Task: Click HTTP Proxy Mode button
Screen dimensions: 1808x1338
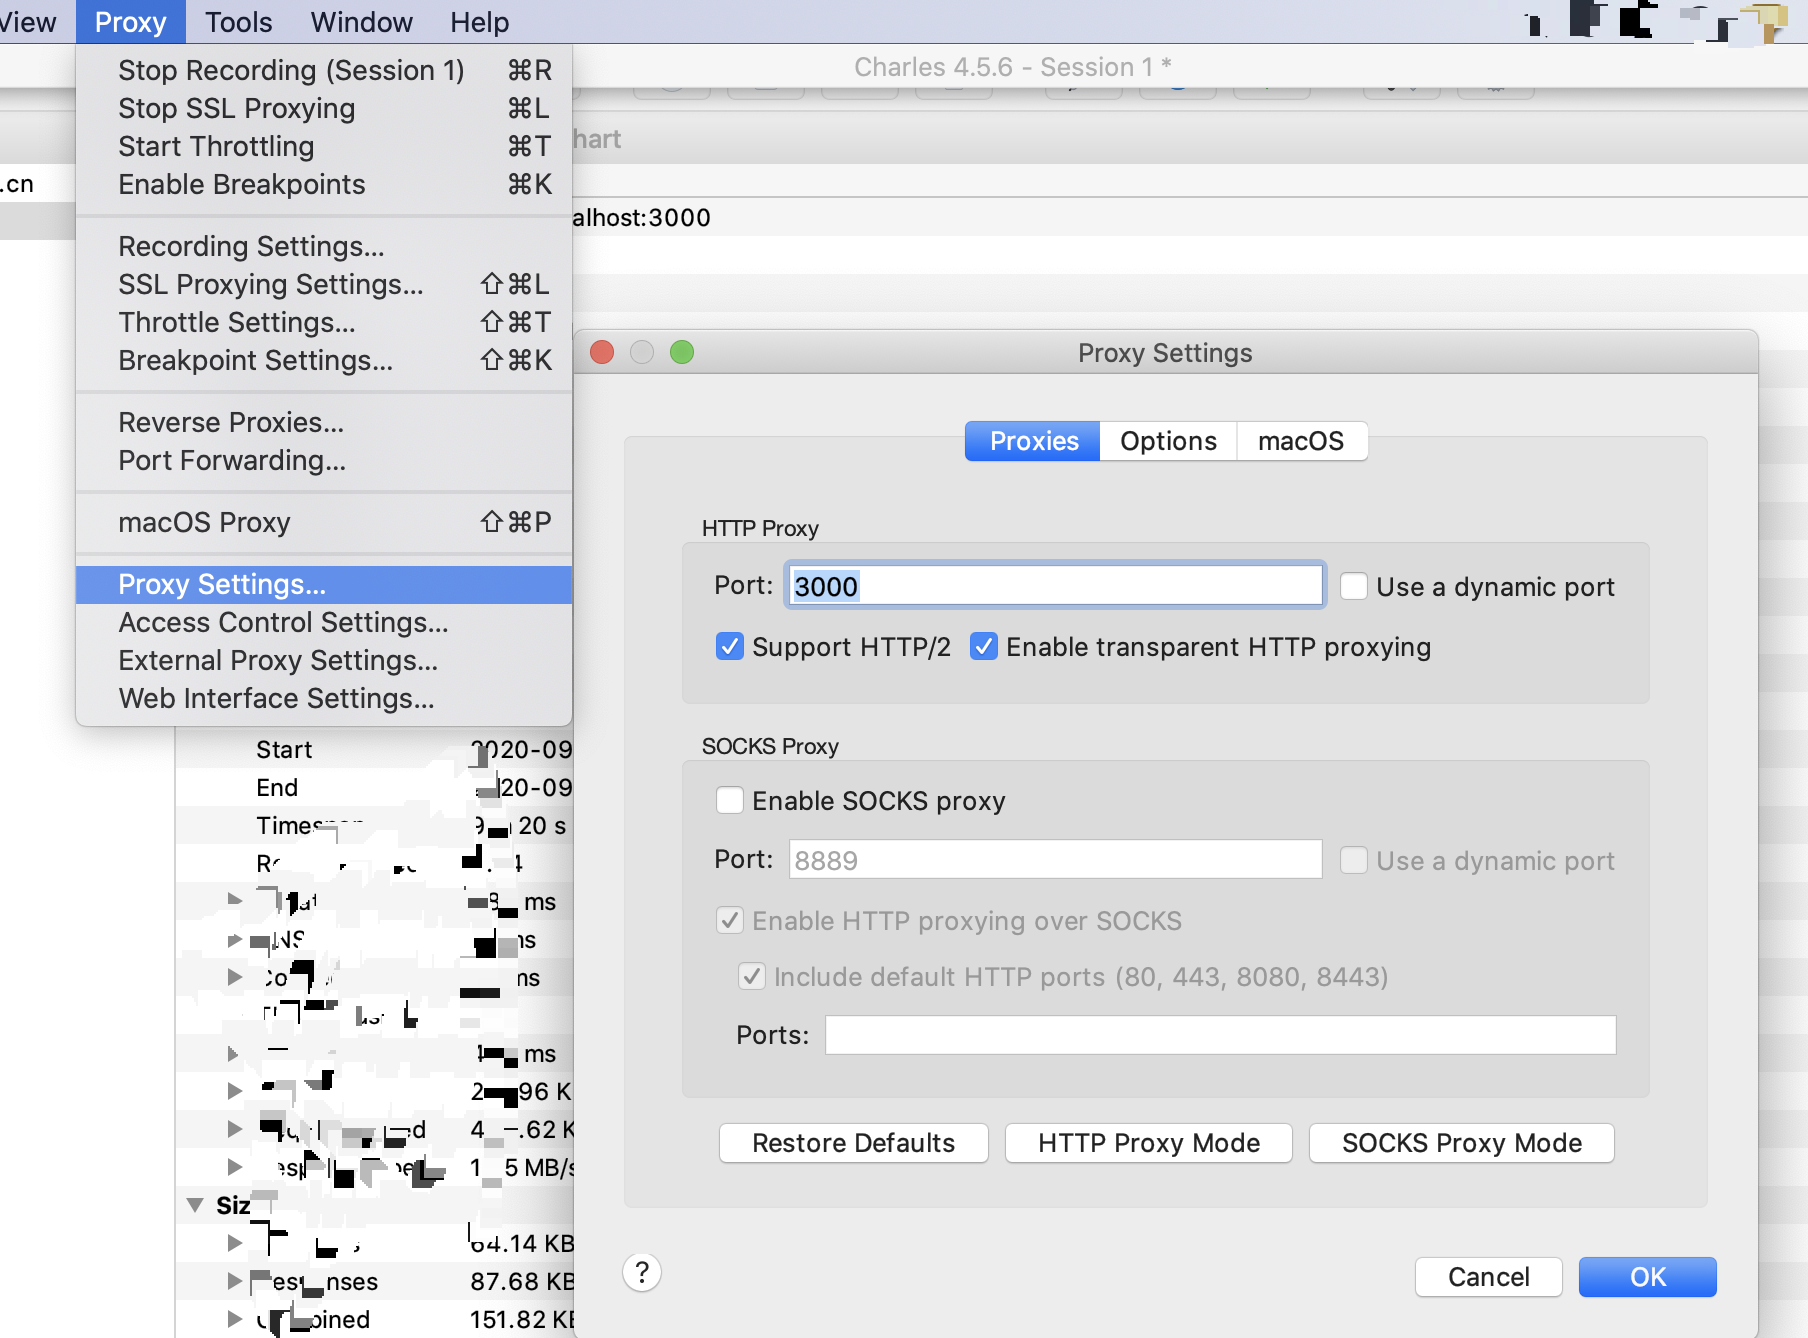Action: click(1148, 1143)
